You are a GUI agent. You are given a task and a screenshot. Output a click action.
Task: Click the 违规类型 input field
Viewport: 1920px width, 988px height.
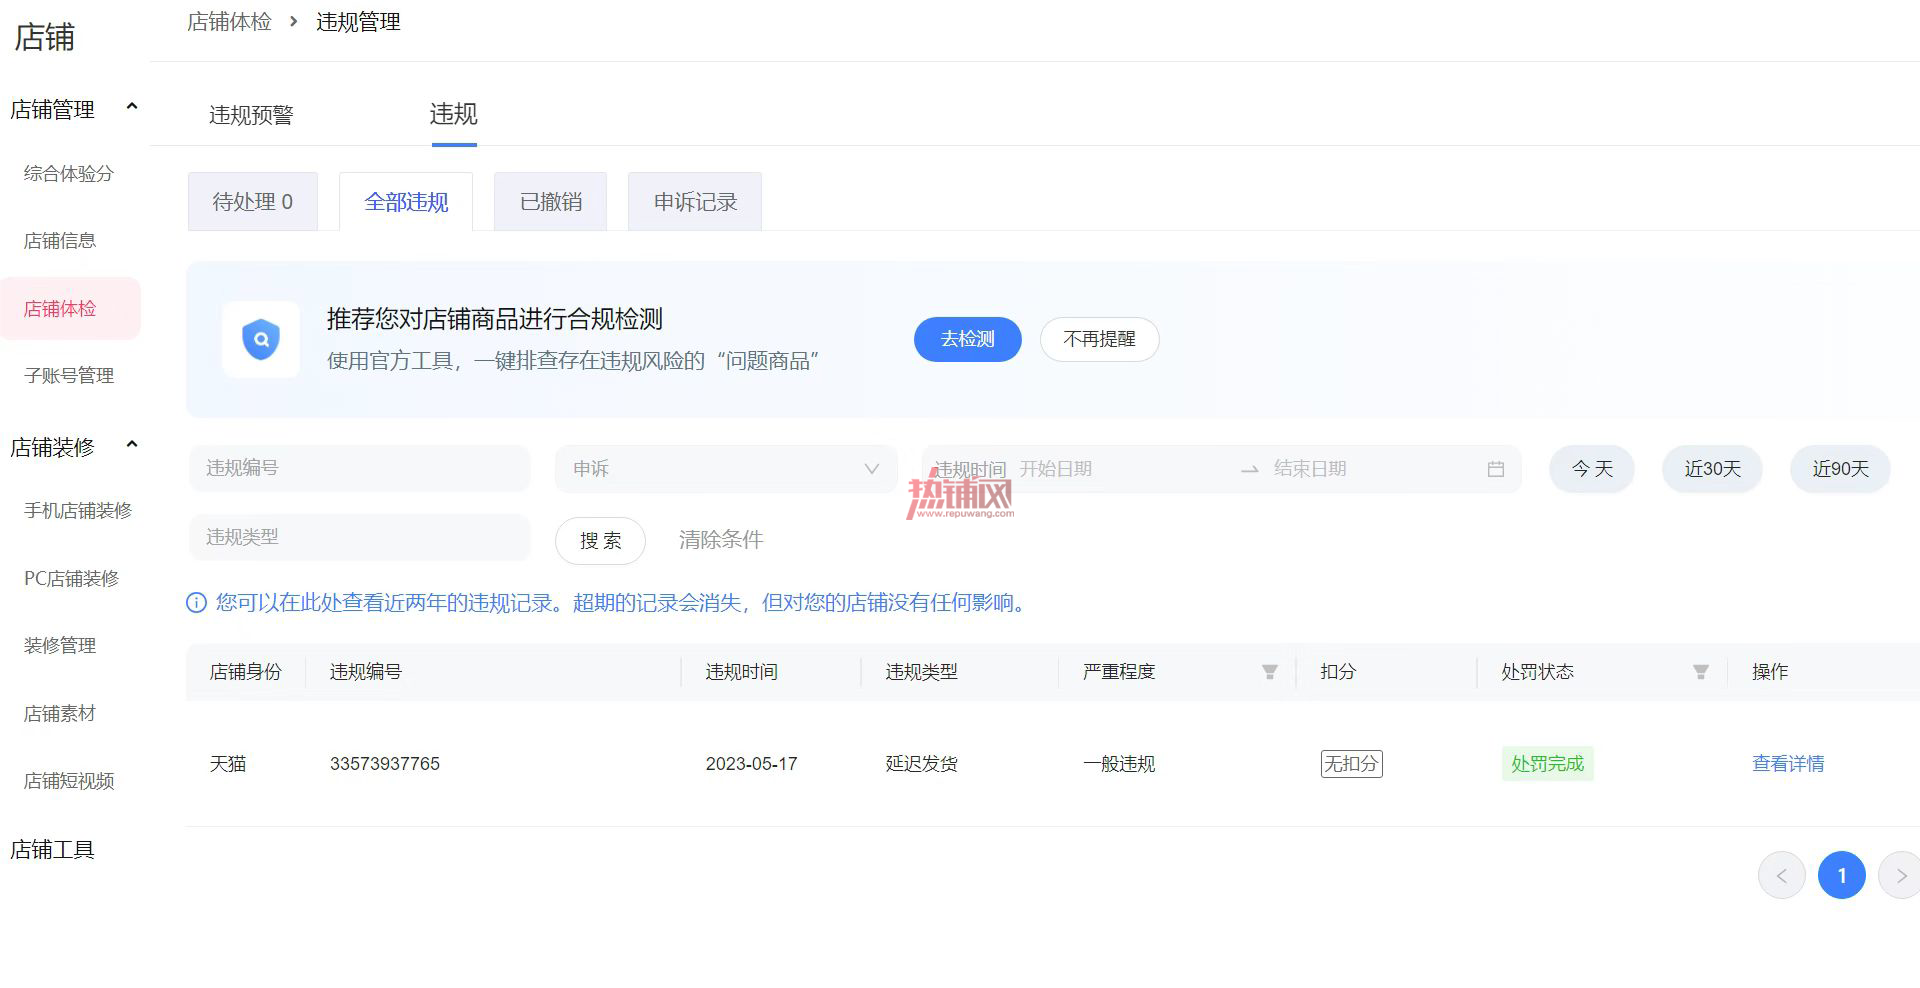pos(360,537)
